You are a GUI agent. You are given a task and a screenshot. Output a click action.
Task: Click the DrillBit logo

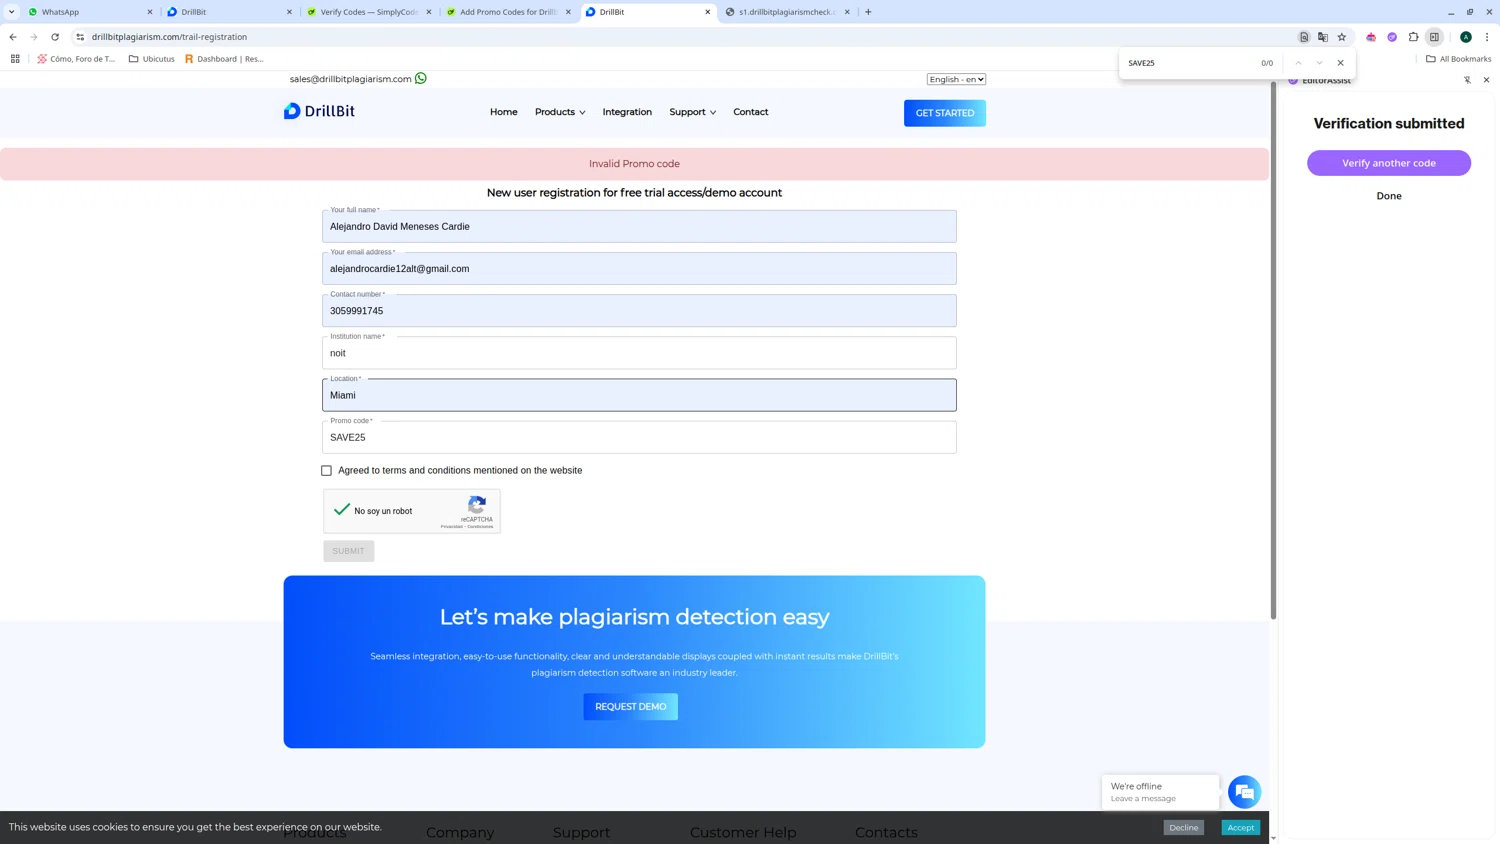(319, 111)
